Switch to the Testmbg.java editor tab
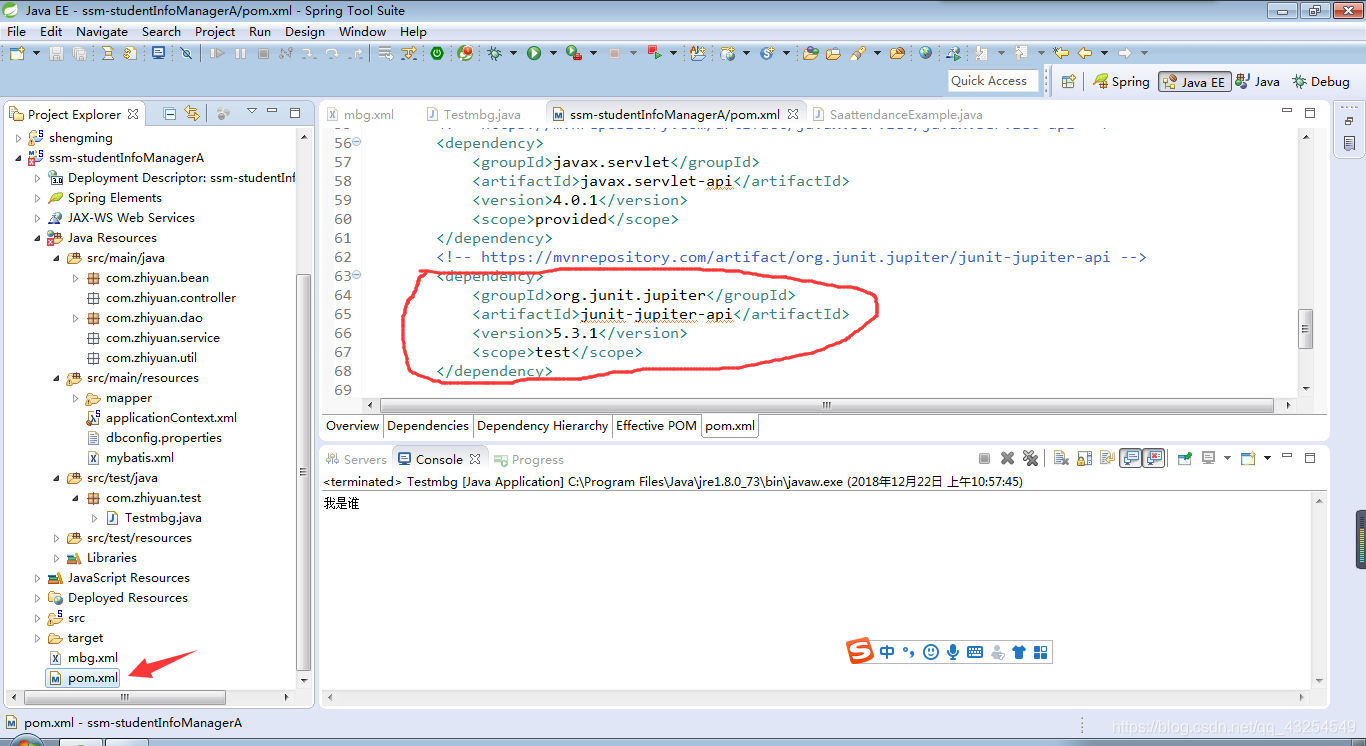The height and width of the screenshot is (746, 1366). pyautogui.click(x=473, y=114)
